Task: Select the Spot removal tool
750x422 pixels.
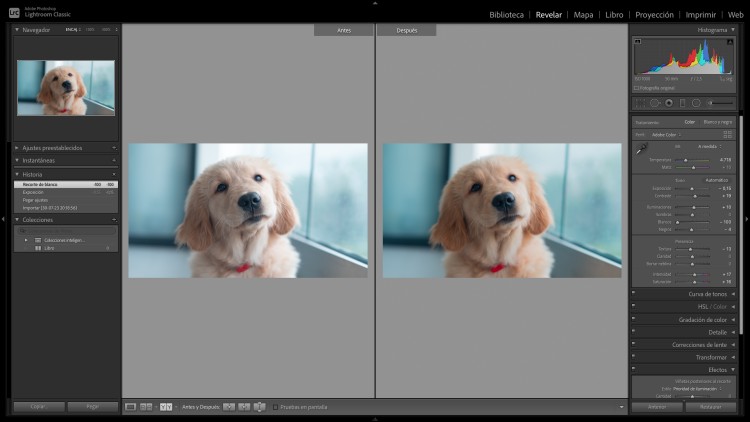Action: point(655,103)
